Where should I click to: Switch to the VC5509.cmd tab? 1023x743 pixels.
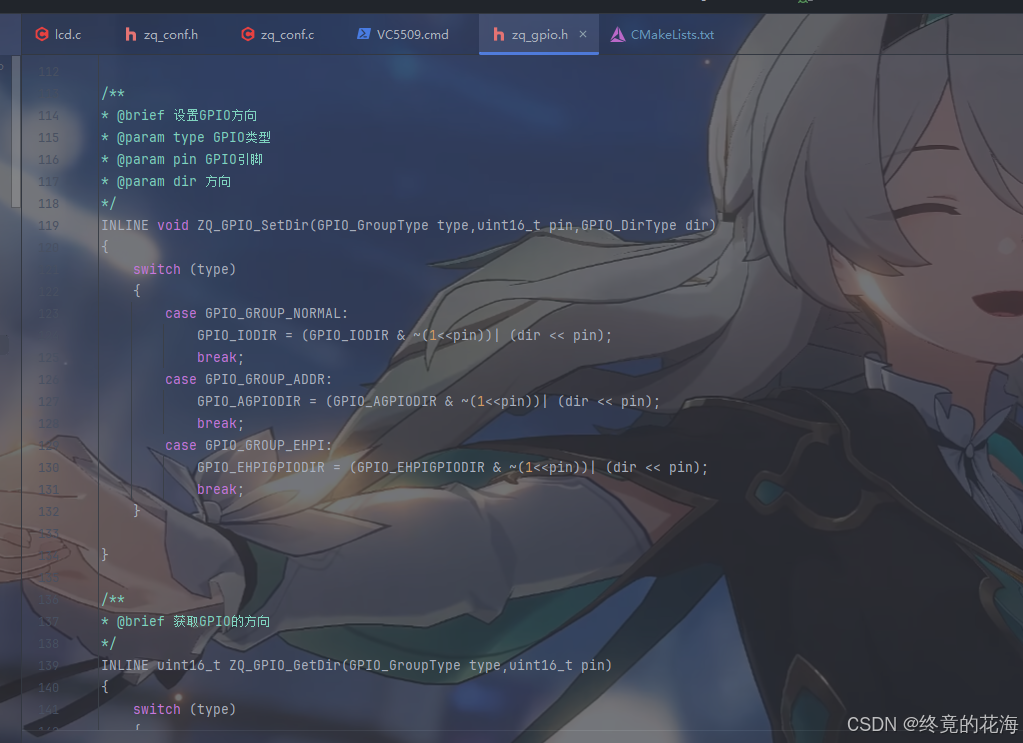click(403, 35)
